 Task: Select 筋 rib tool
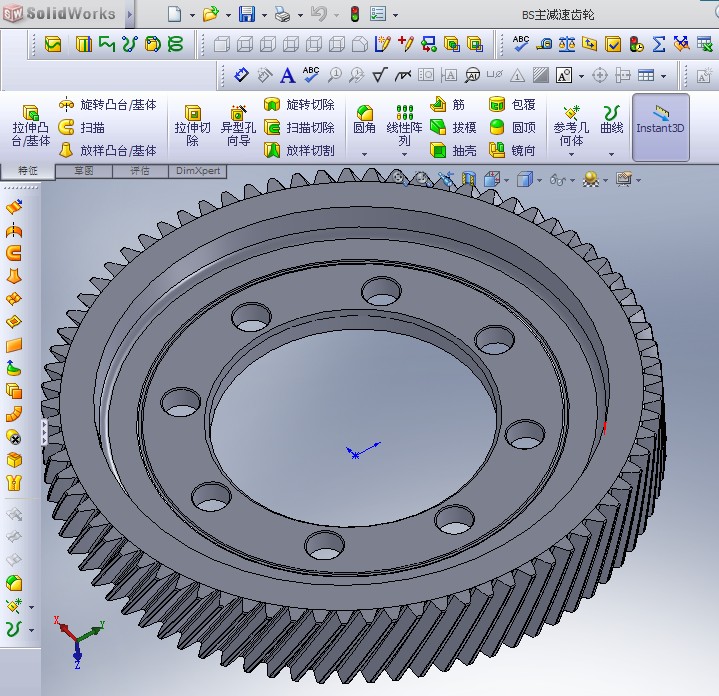[447, 105]
